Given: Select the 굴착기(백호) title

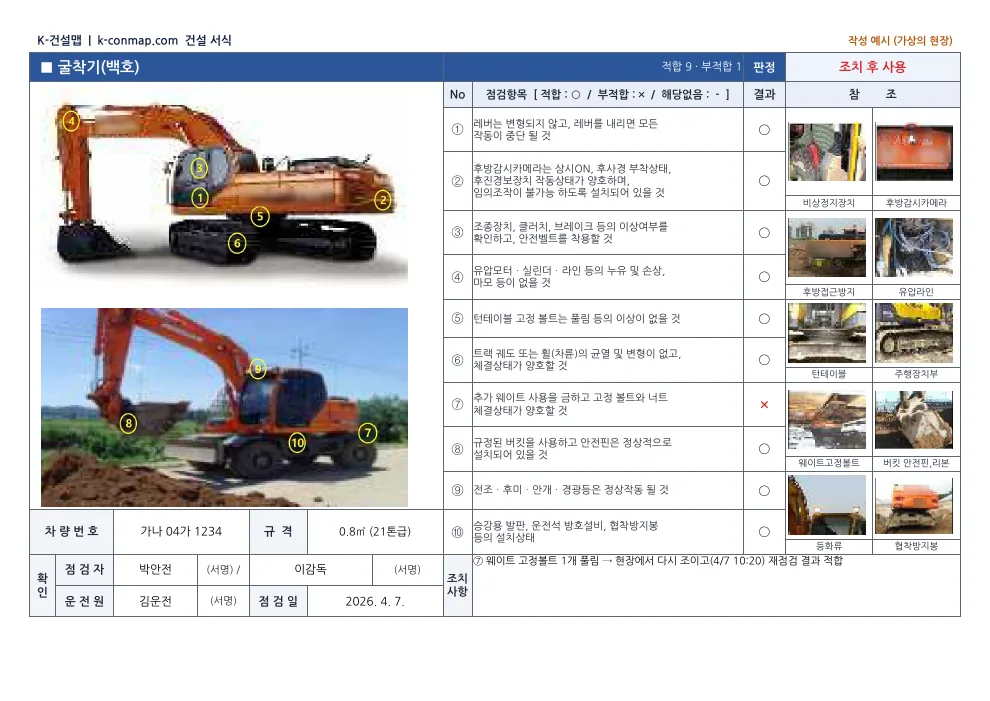Looking at the screenshot, I should coord(98,67).
